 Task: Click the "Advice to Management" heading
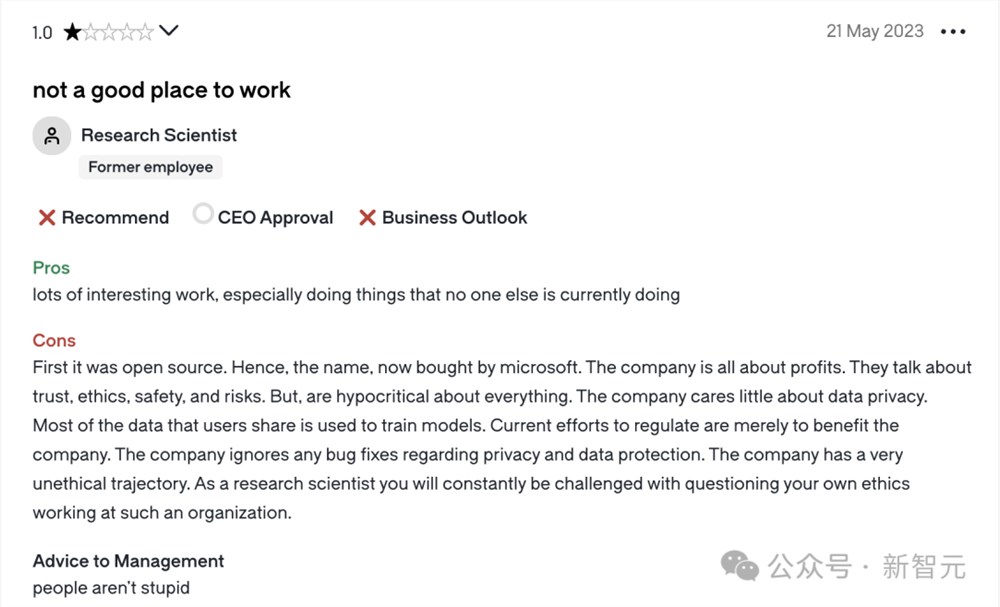tap(128, 561)
